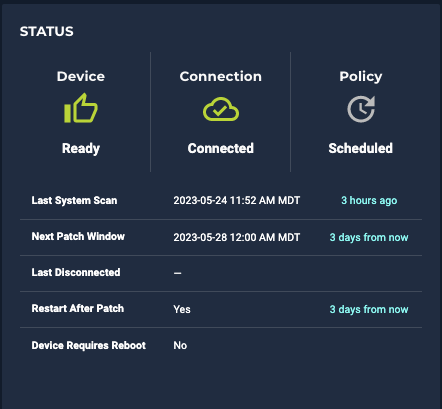Select the Last System Scan label

(x=74, y=200)
